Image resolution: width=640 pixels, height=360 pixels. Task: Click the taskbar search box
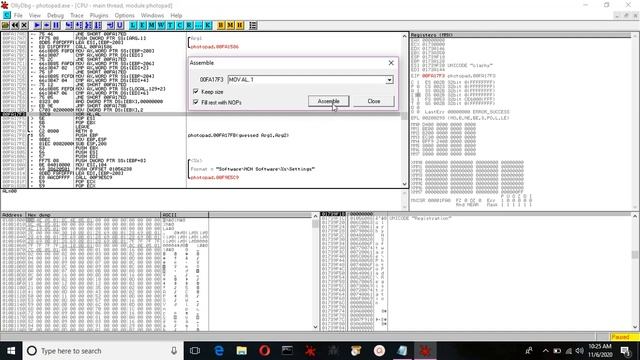103,351
